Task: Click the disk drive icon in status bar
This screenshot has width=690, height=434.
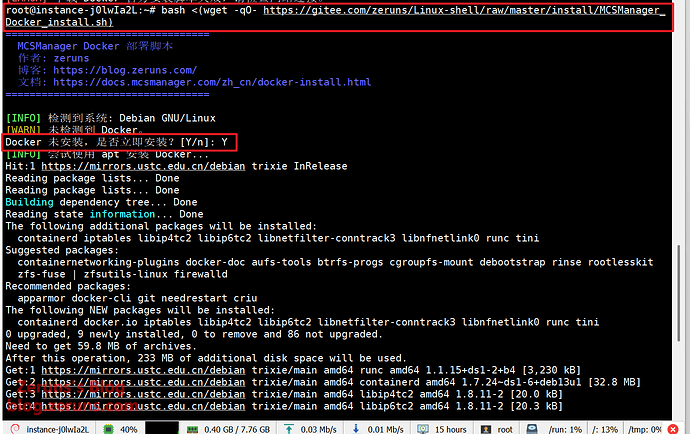Action: [532, 429]
